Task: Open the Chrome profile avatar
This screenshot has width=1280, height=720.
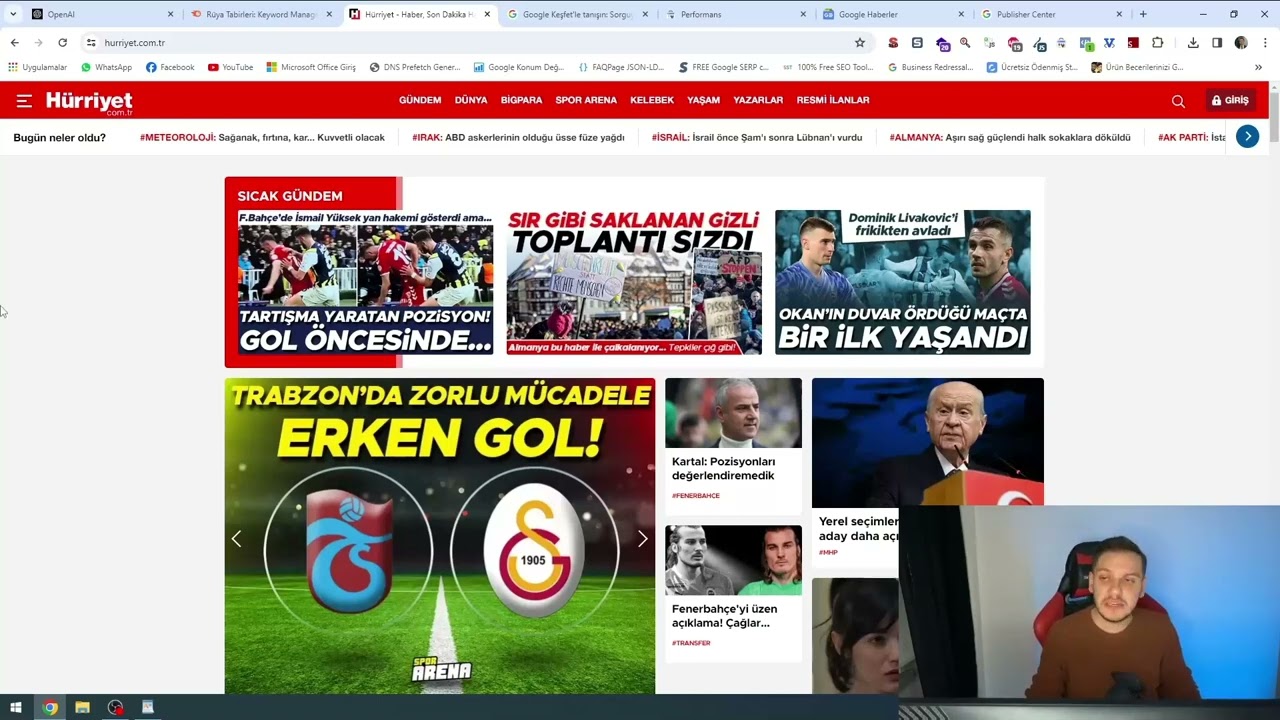Action: [1241, 43]
